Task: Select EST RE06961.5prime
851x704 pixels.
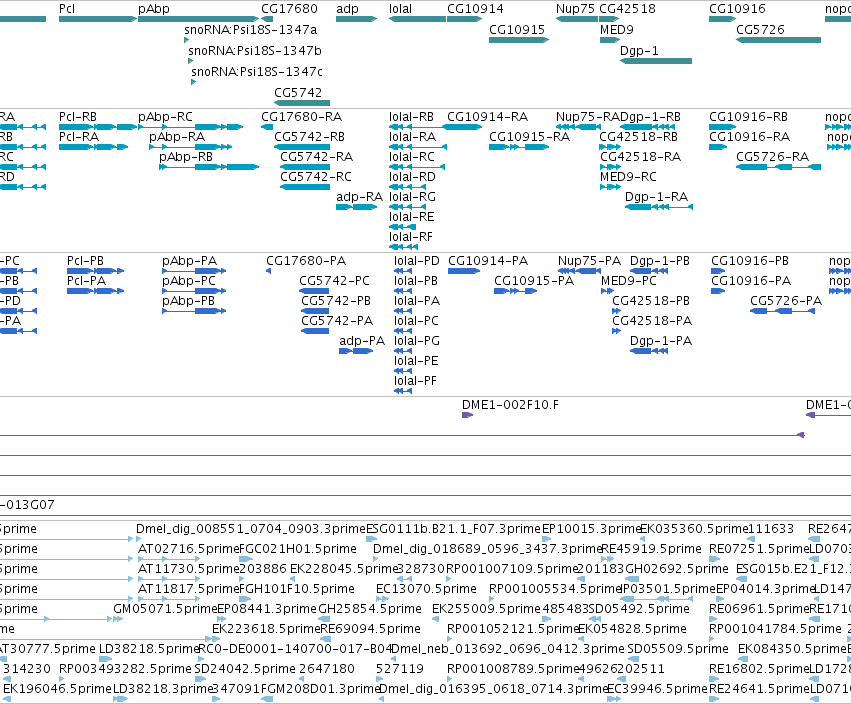Action: click(x=759, y=608)
